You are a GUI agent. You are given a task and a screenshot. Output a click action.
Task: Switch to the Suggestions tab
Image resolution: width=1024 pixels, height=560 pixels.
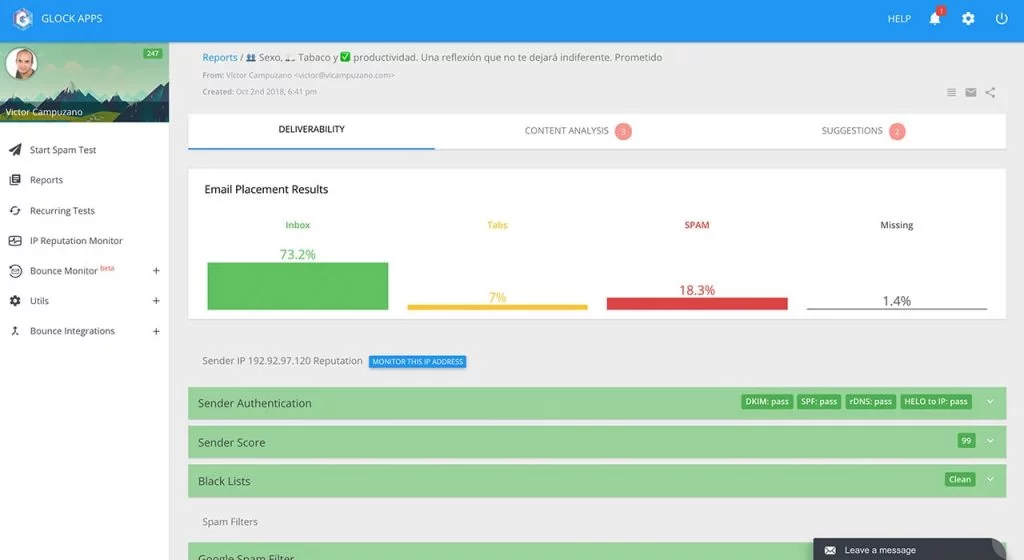[863, 131]
